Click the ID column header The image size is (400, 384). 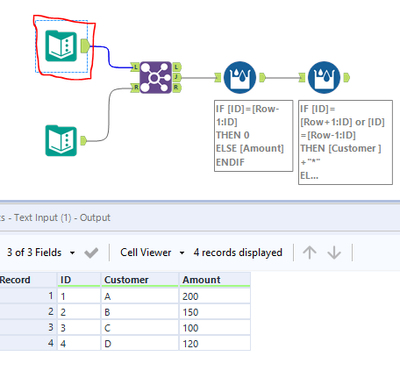pos(79,280)
